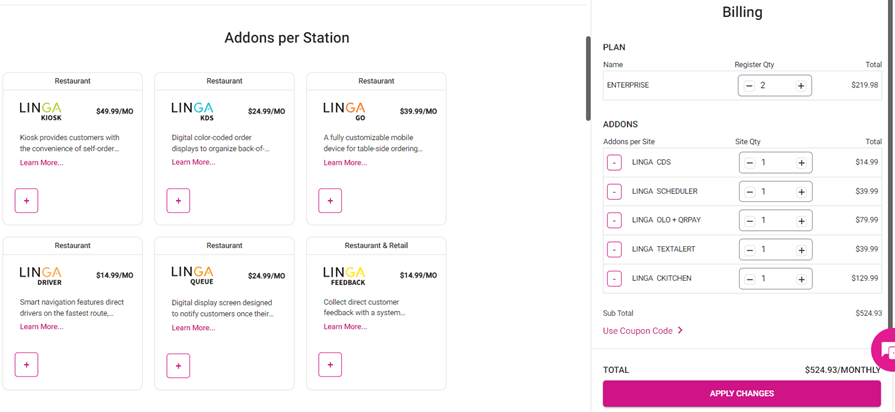Viewport: 895px width, 412px height.
Task: Remove the LINGA CKitchen addon
Action: (x=614, y=279)
